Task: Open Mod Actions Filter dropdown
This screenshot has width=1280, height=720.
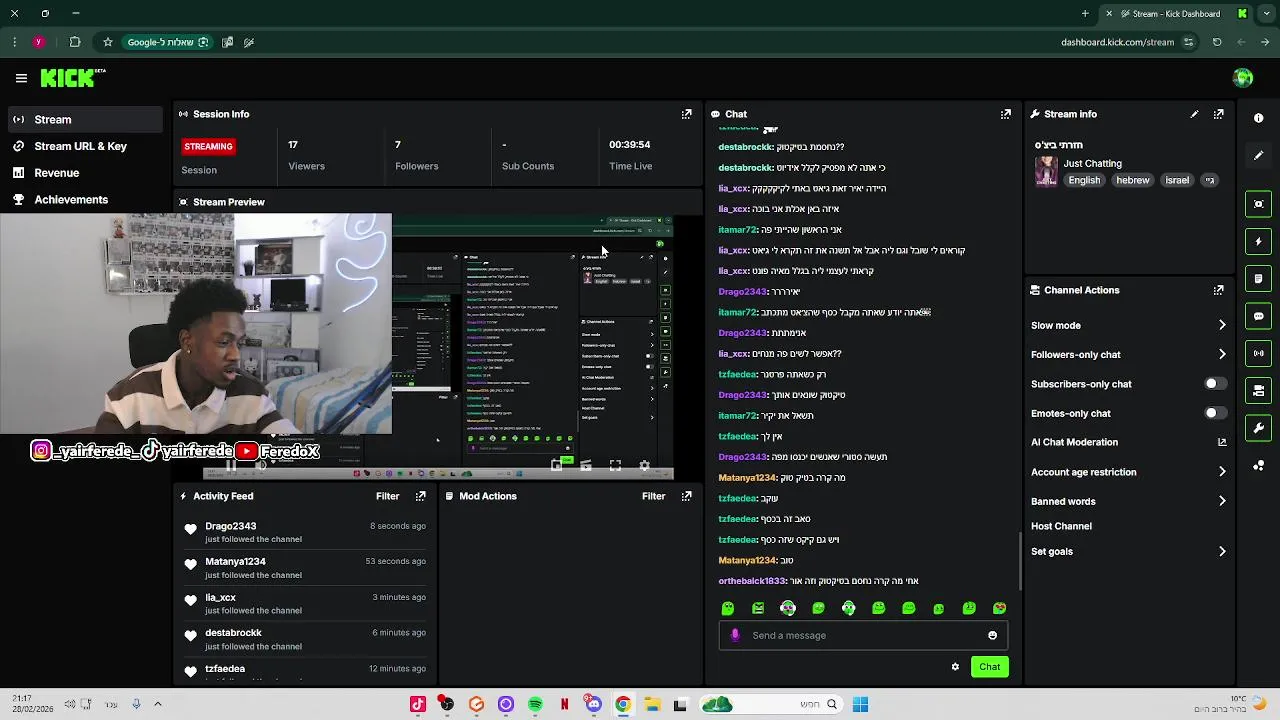Action: pyautogui.click(x=653, y=496)
